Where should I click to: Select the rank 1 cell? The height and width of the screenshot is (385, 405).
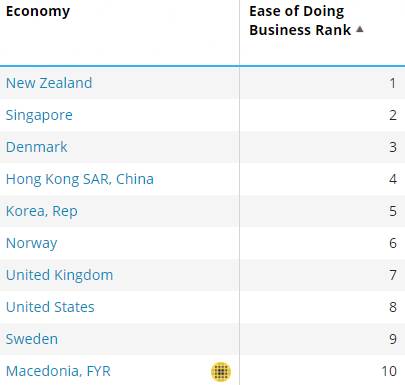pos(322,83)
